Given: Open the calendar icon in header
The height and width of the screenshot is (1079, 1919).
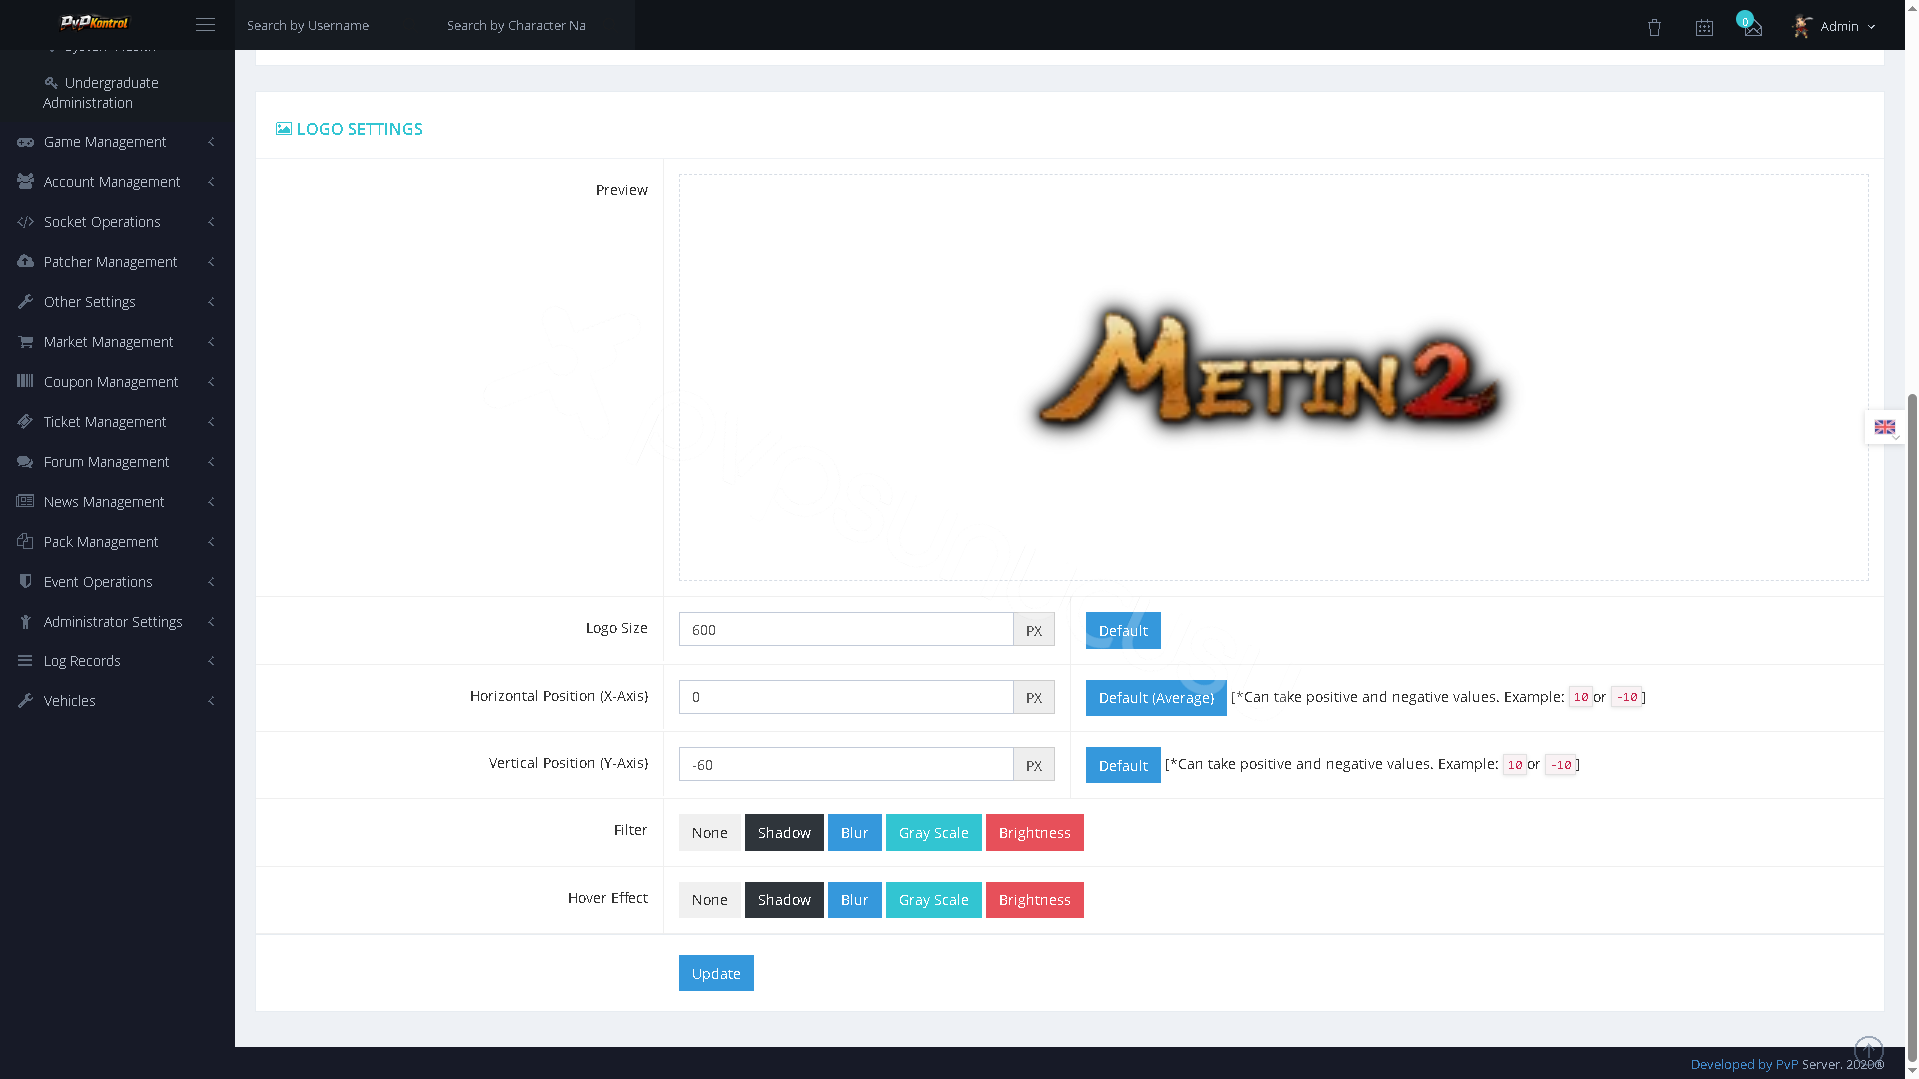Looking at the screenshot, I should pyautogui.click(x=1704, y=28).
